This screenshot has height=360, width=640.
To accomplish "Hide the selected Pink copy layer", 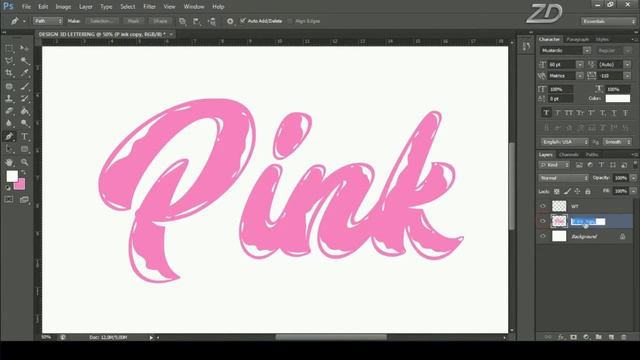I will 543,221.
